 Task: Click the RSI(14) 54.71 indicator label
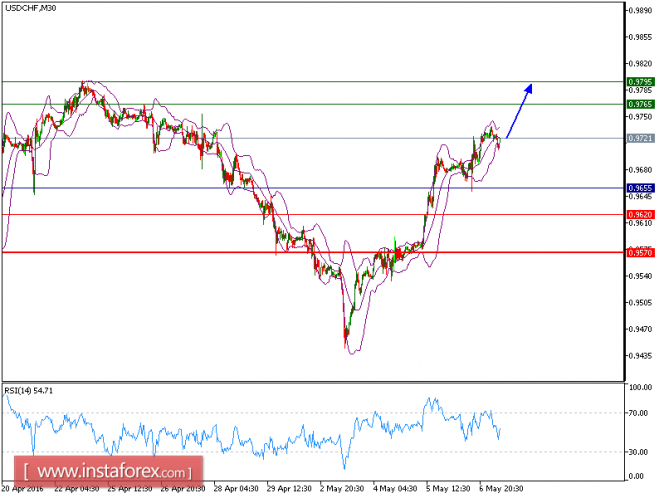[x=29, y=391]
